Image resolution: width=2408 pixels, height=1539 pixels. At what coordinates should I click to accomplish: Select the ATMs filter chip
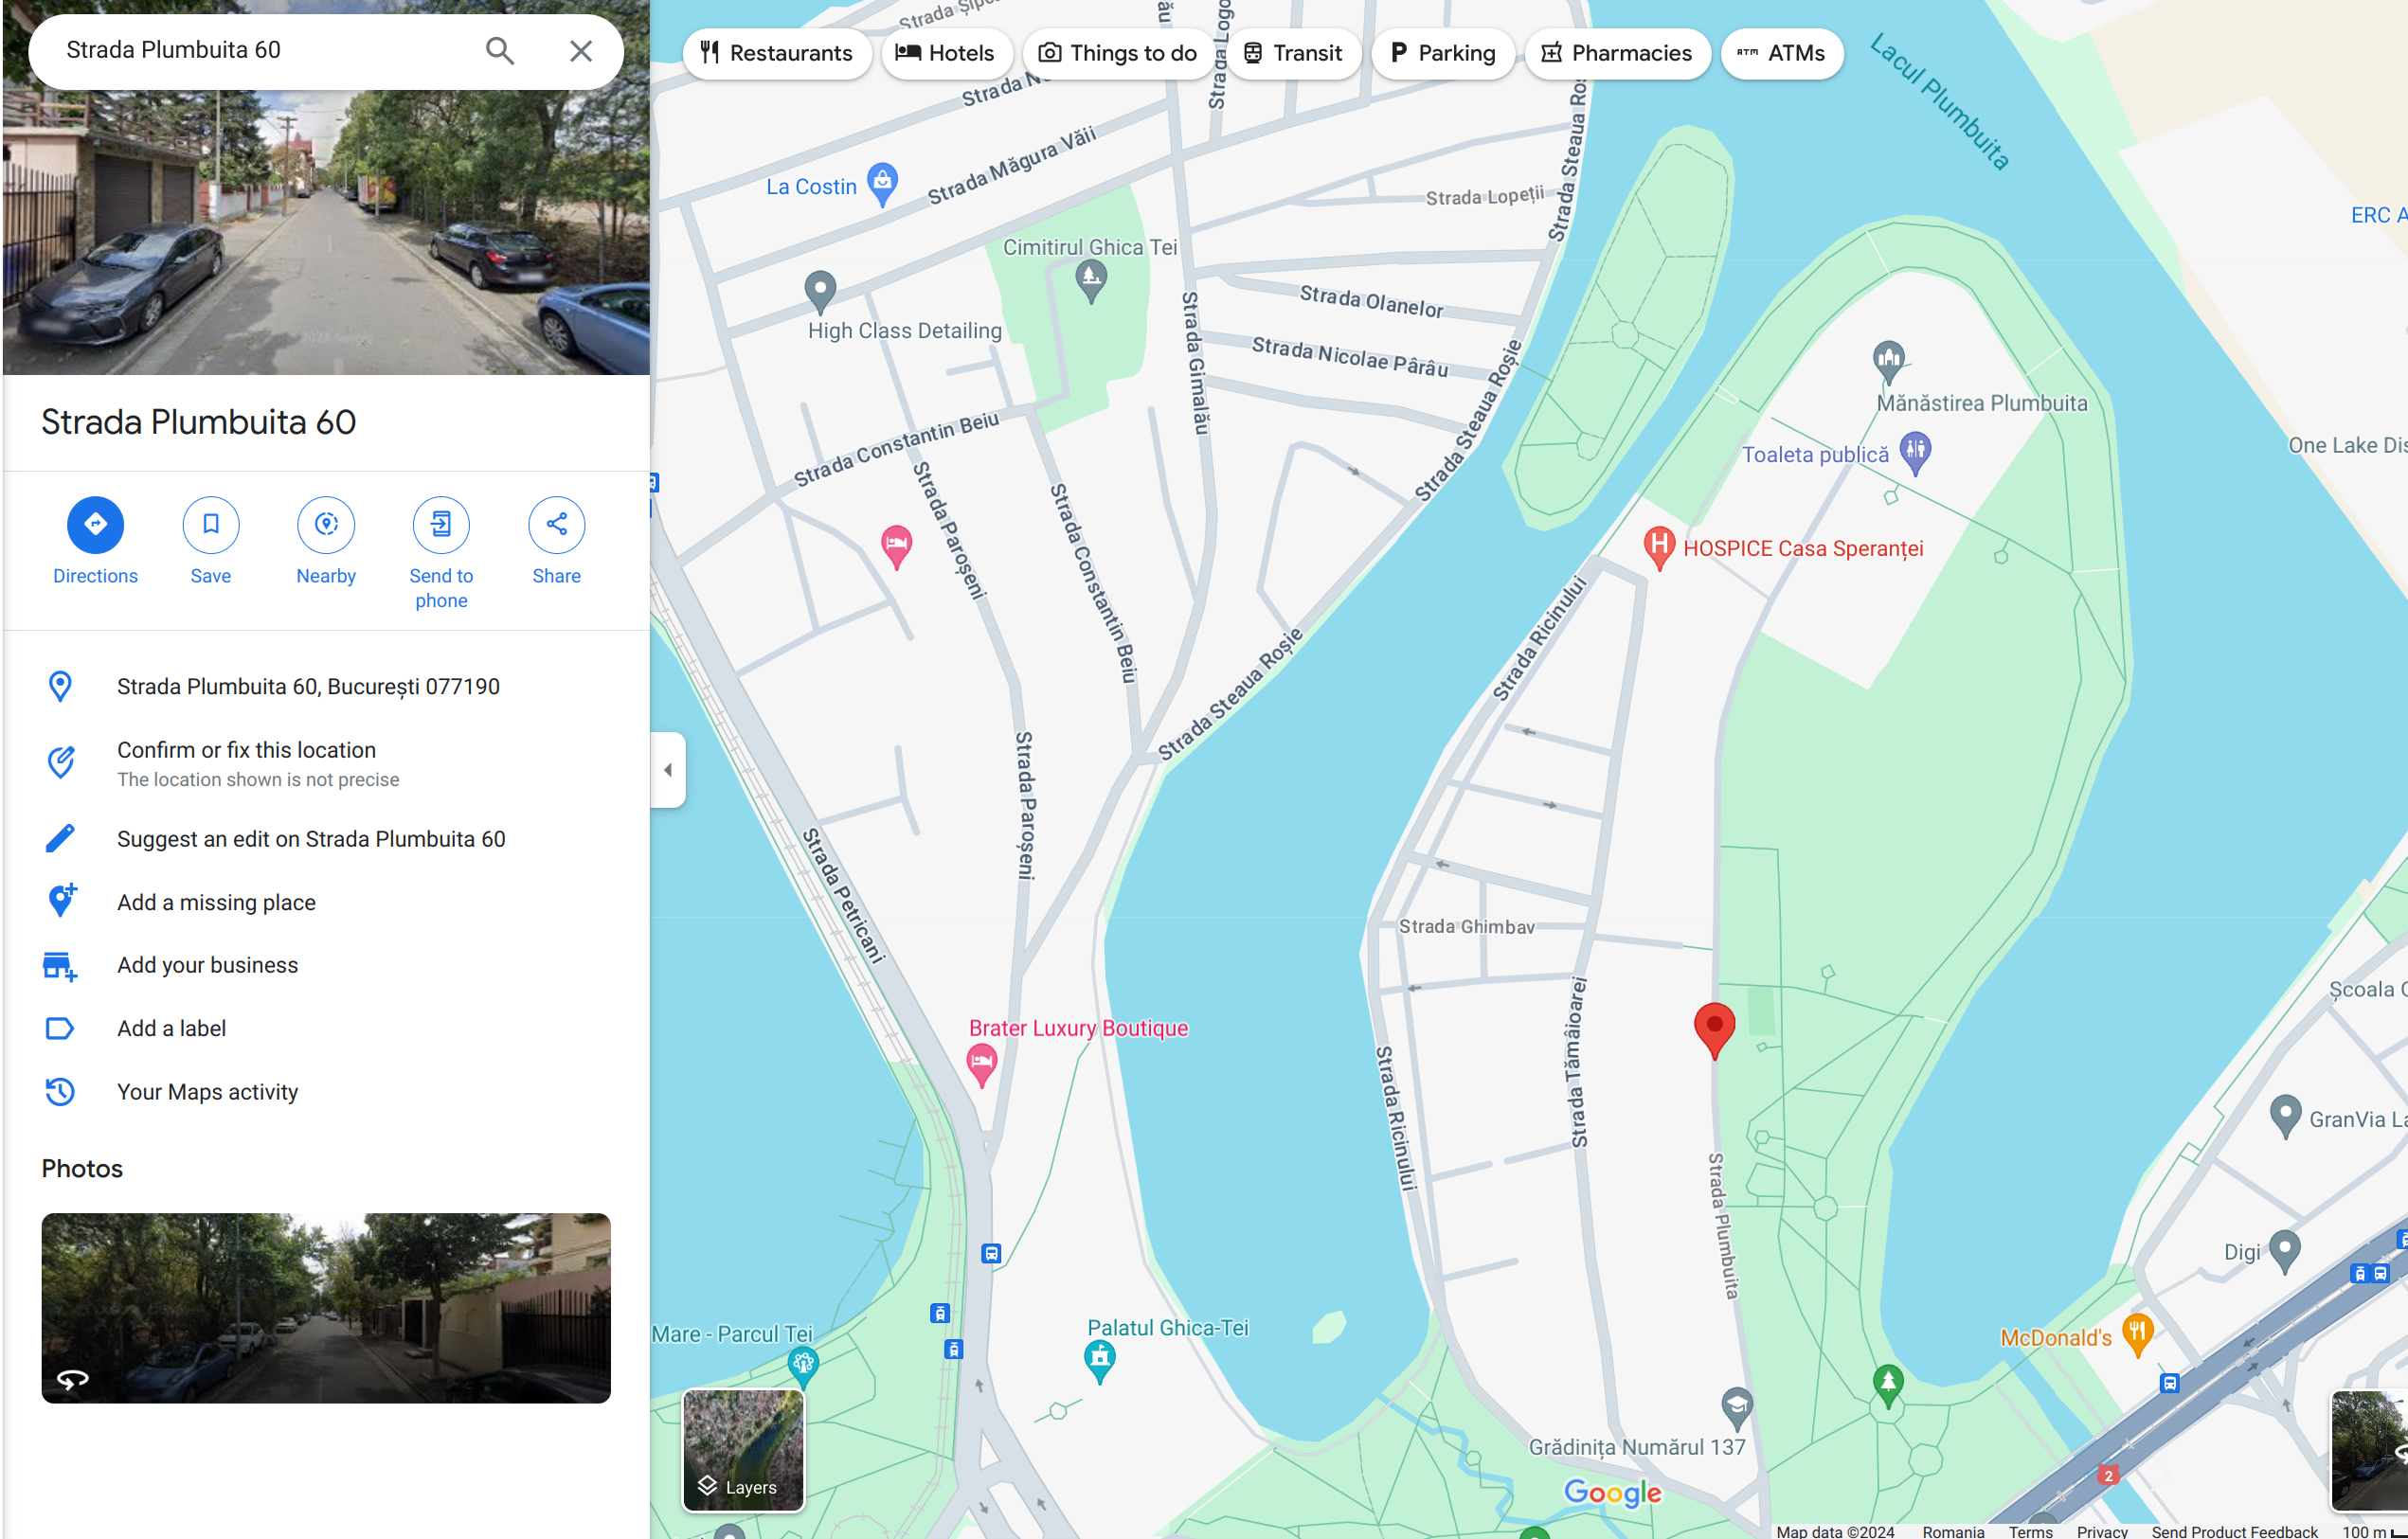[1781, 53]
